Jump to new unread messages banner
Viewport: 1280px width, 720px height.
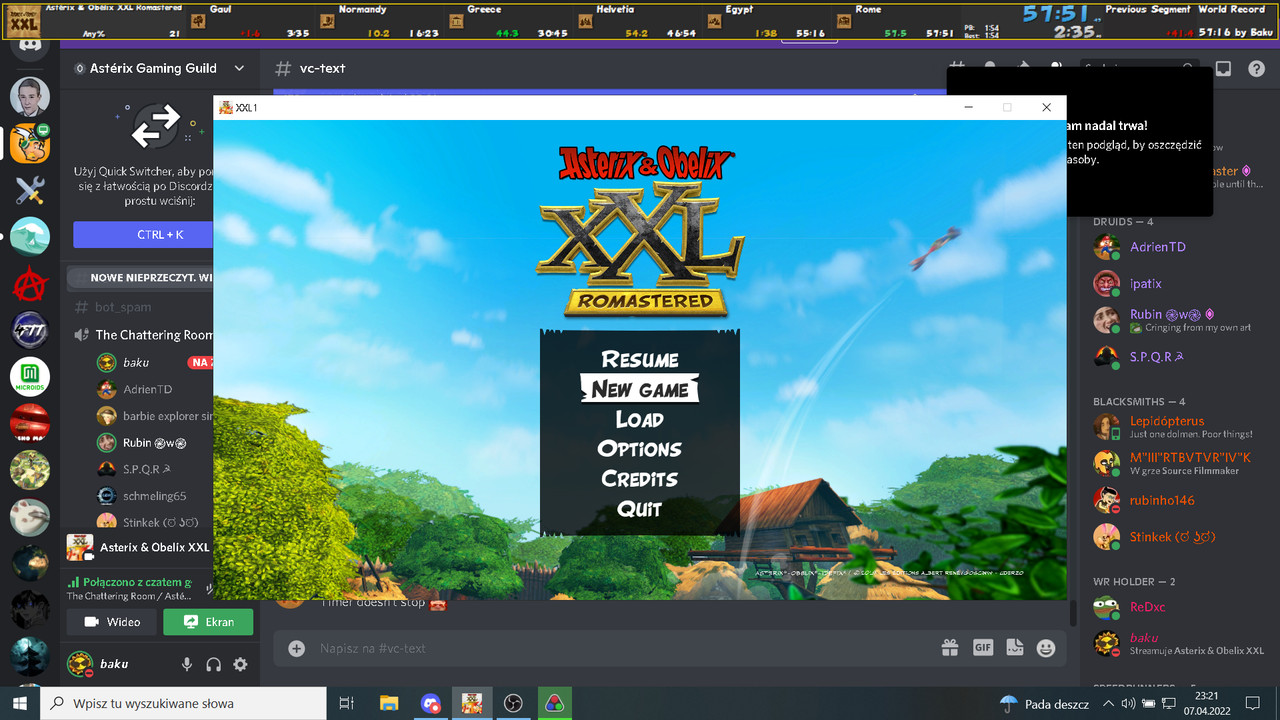click(x=140, y=277)
